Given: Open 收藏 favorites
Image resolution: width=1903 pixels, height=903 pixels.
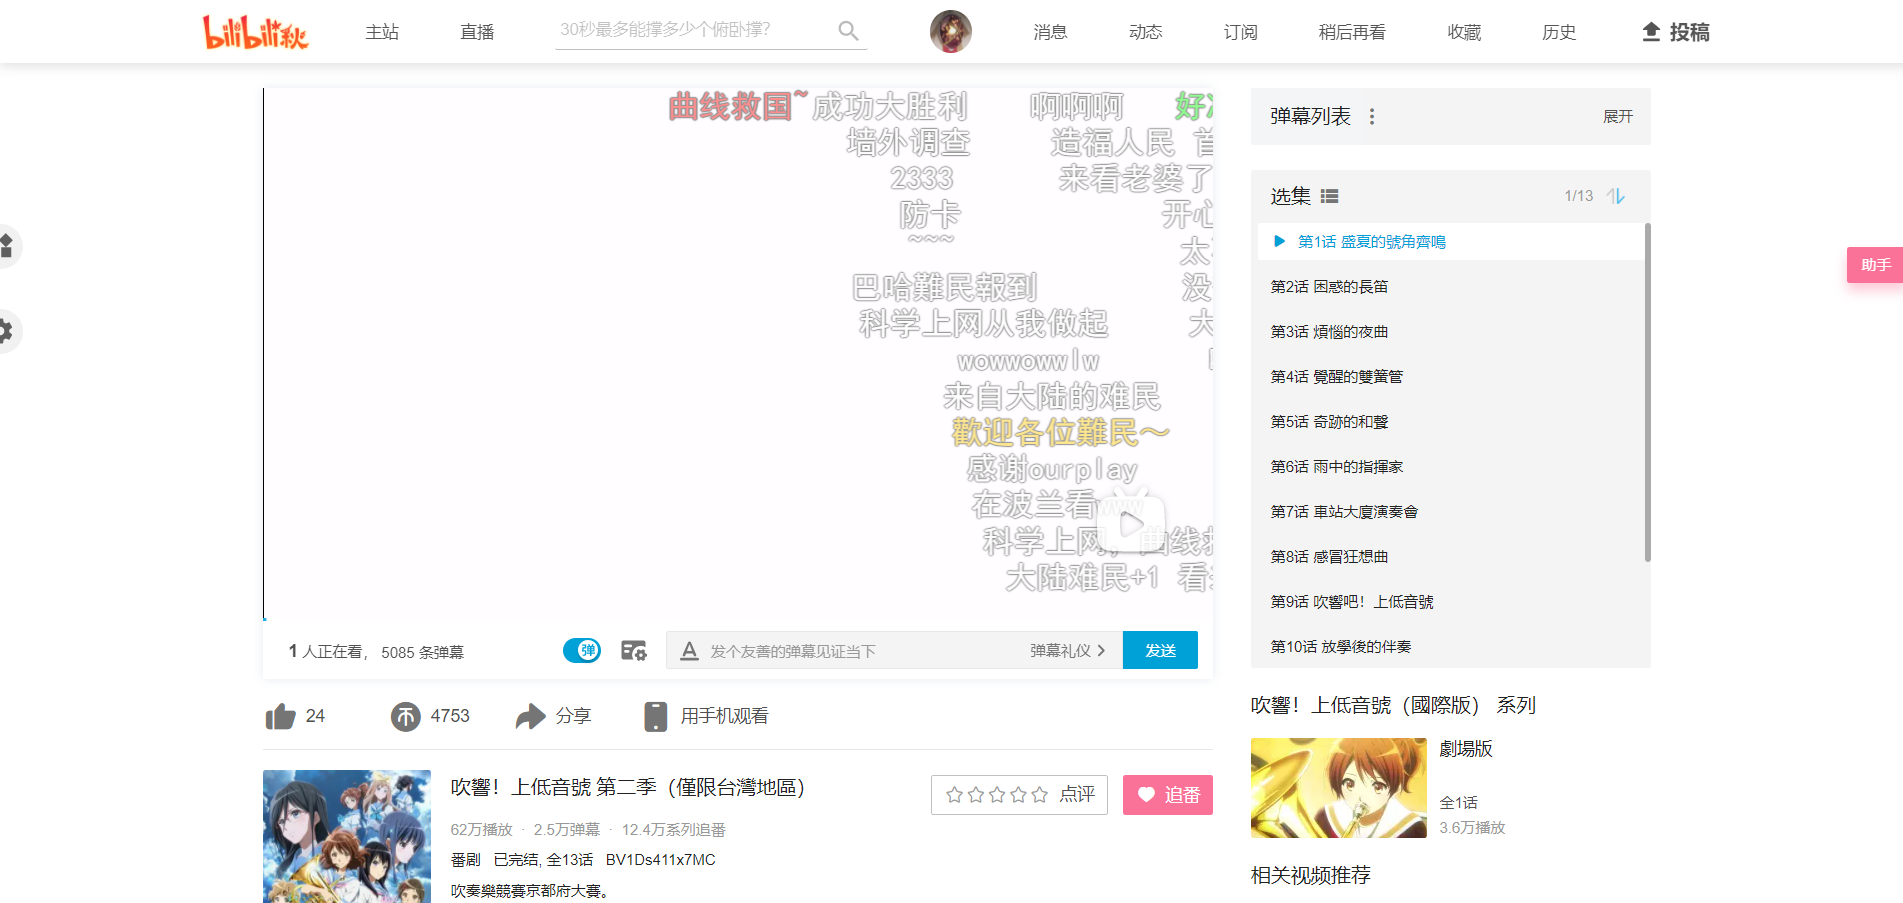Looking at the screenshot, I should click(x=1464, y=32).
